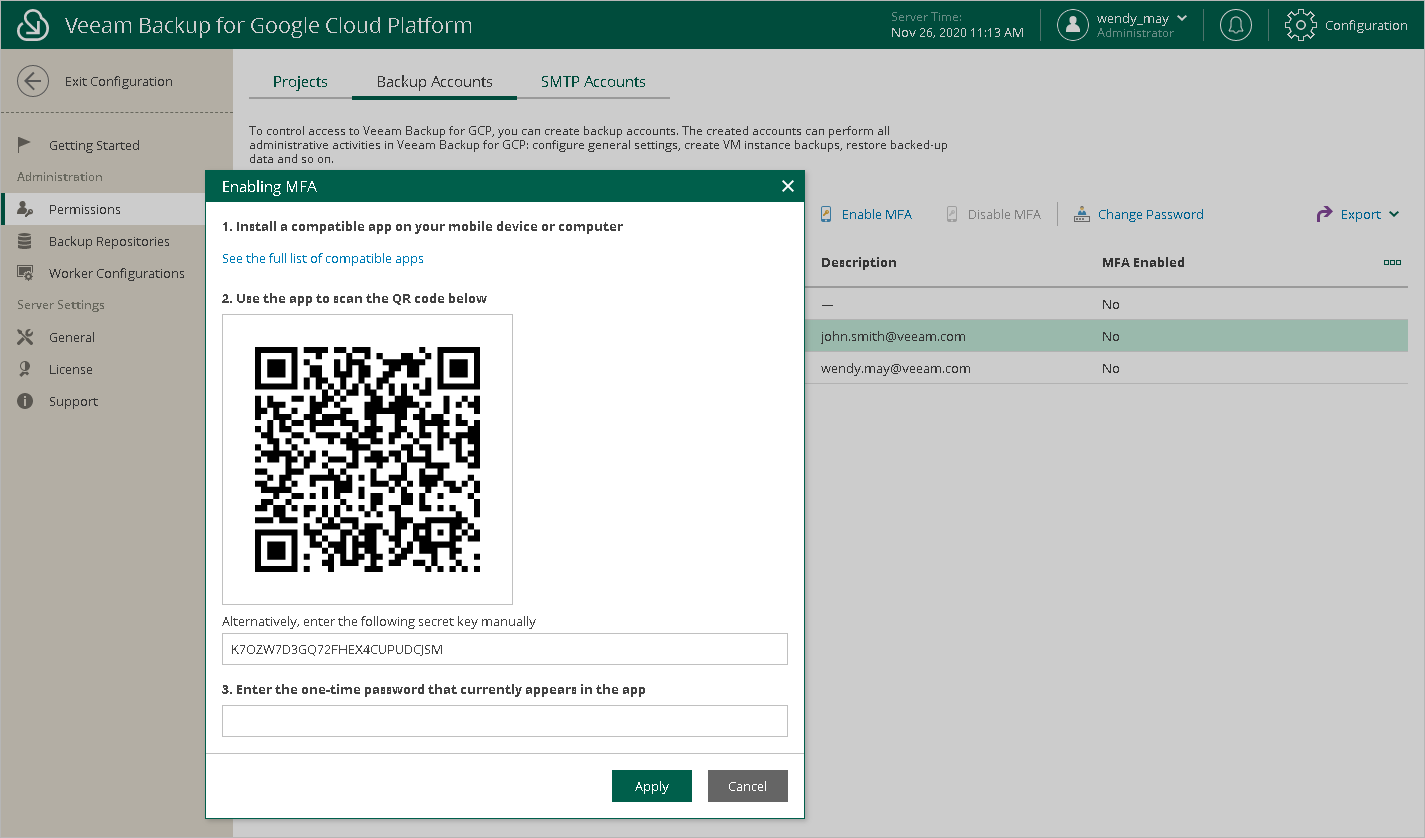Click the secret key text field
The height and width of the screenshot is (838, 1425).
click(x=505, y=649)
